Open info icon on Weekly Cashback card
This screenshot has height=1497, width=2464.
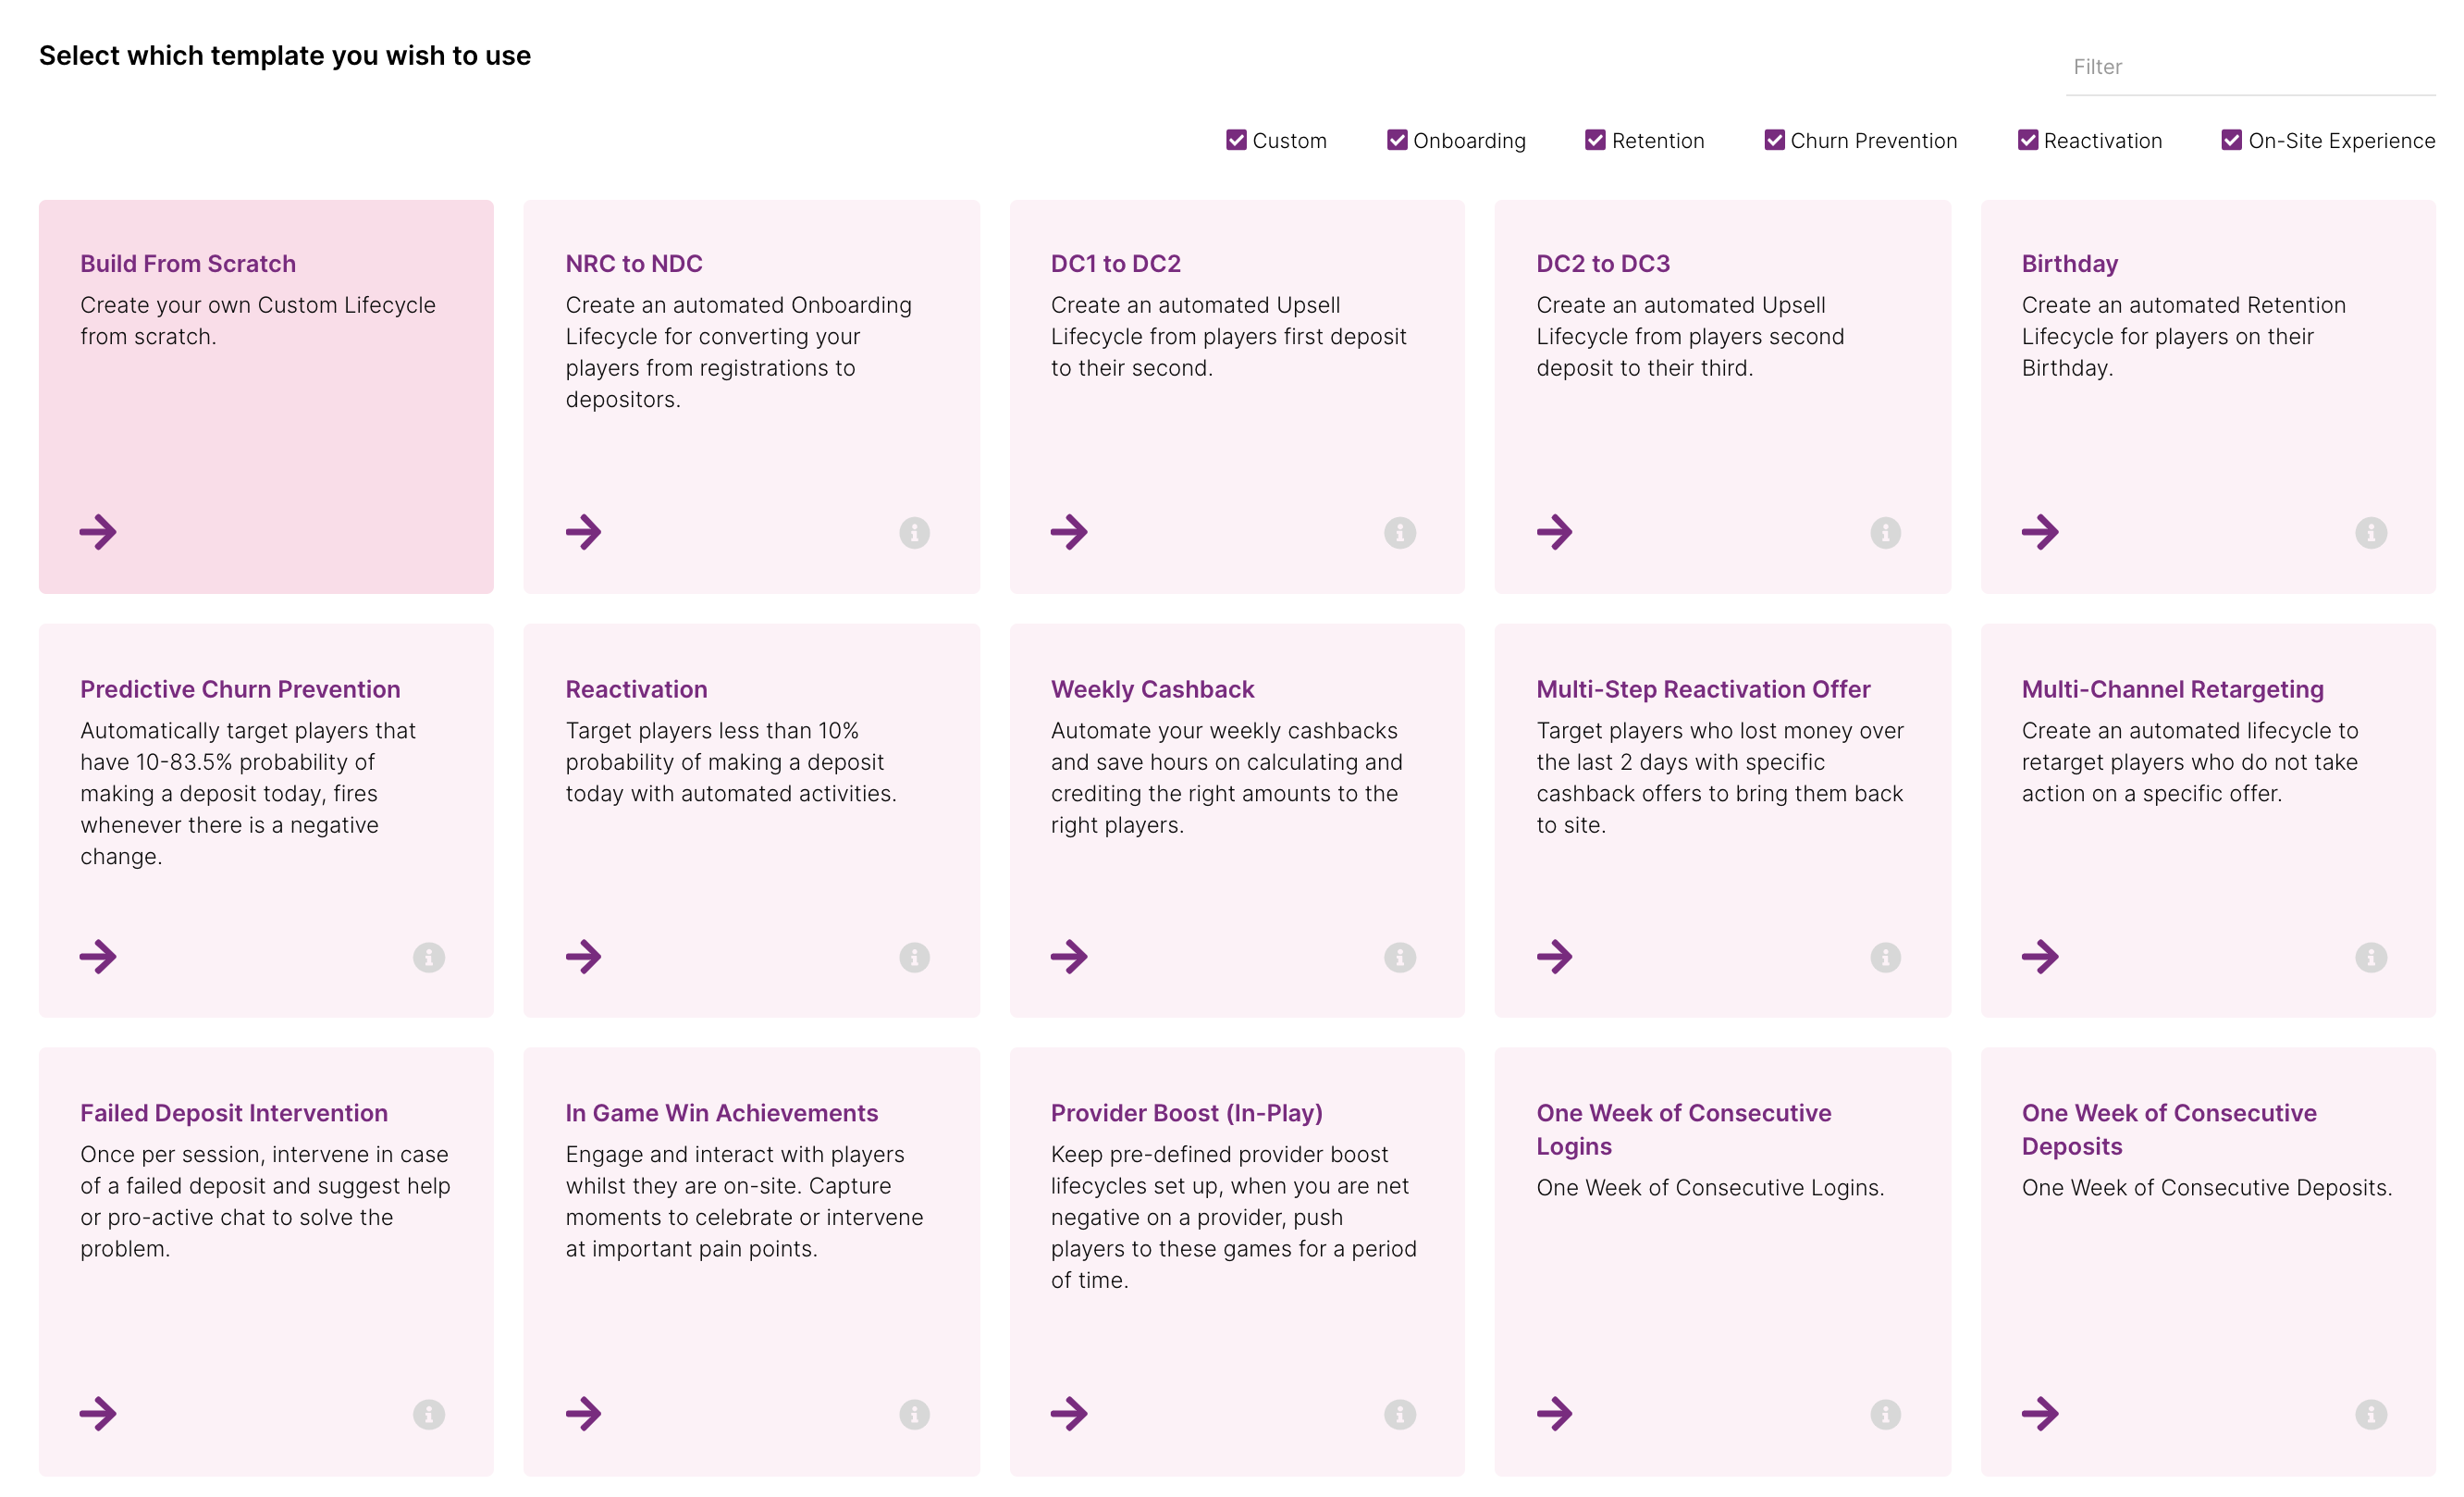coord(1399,958)
